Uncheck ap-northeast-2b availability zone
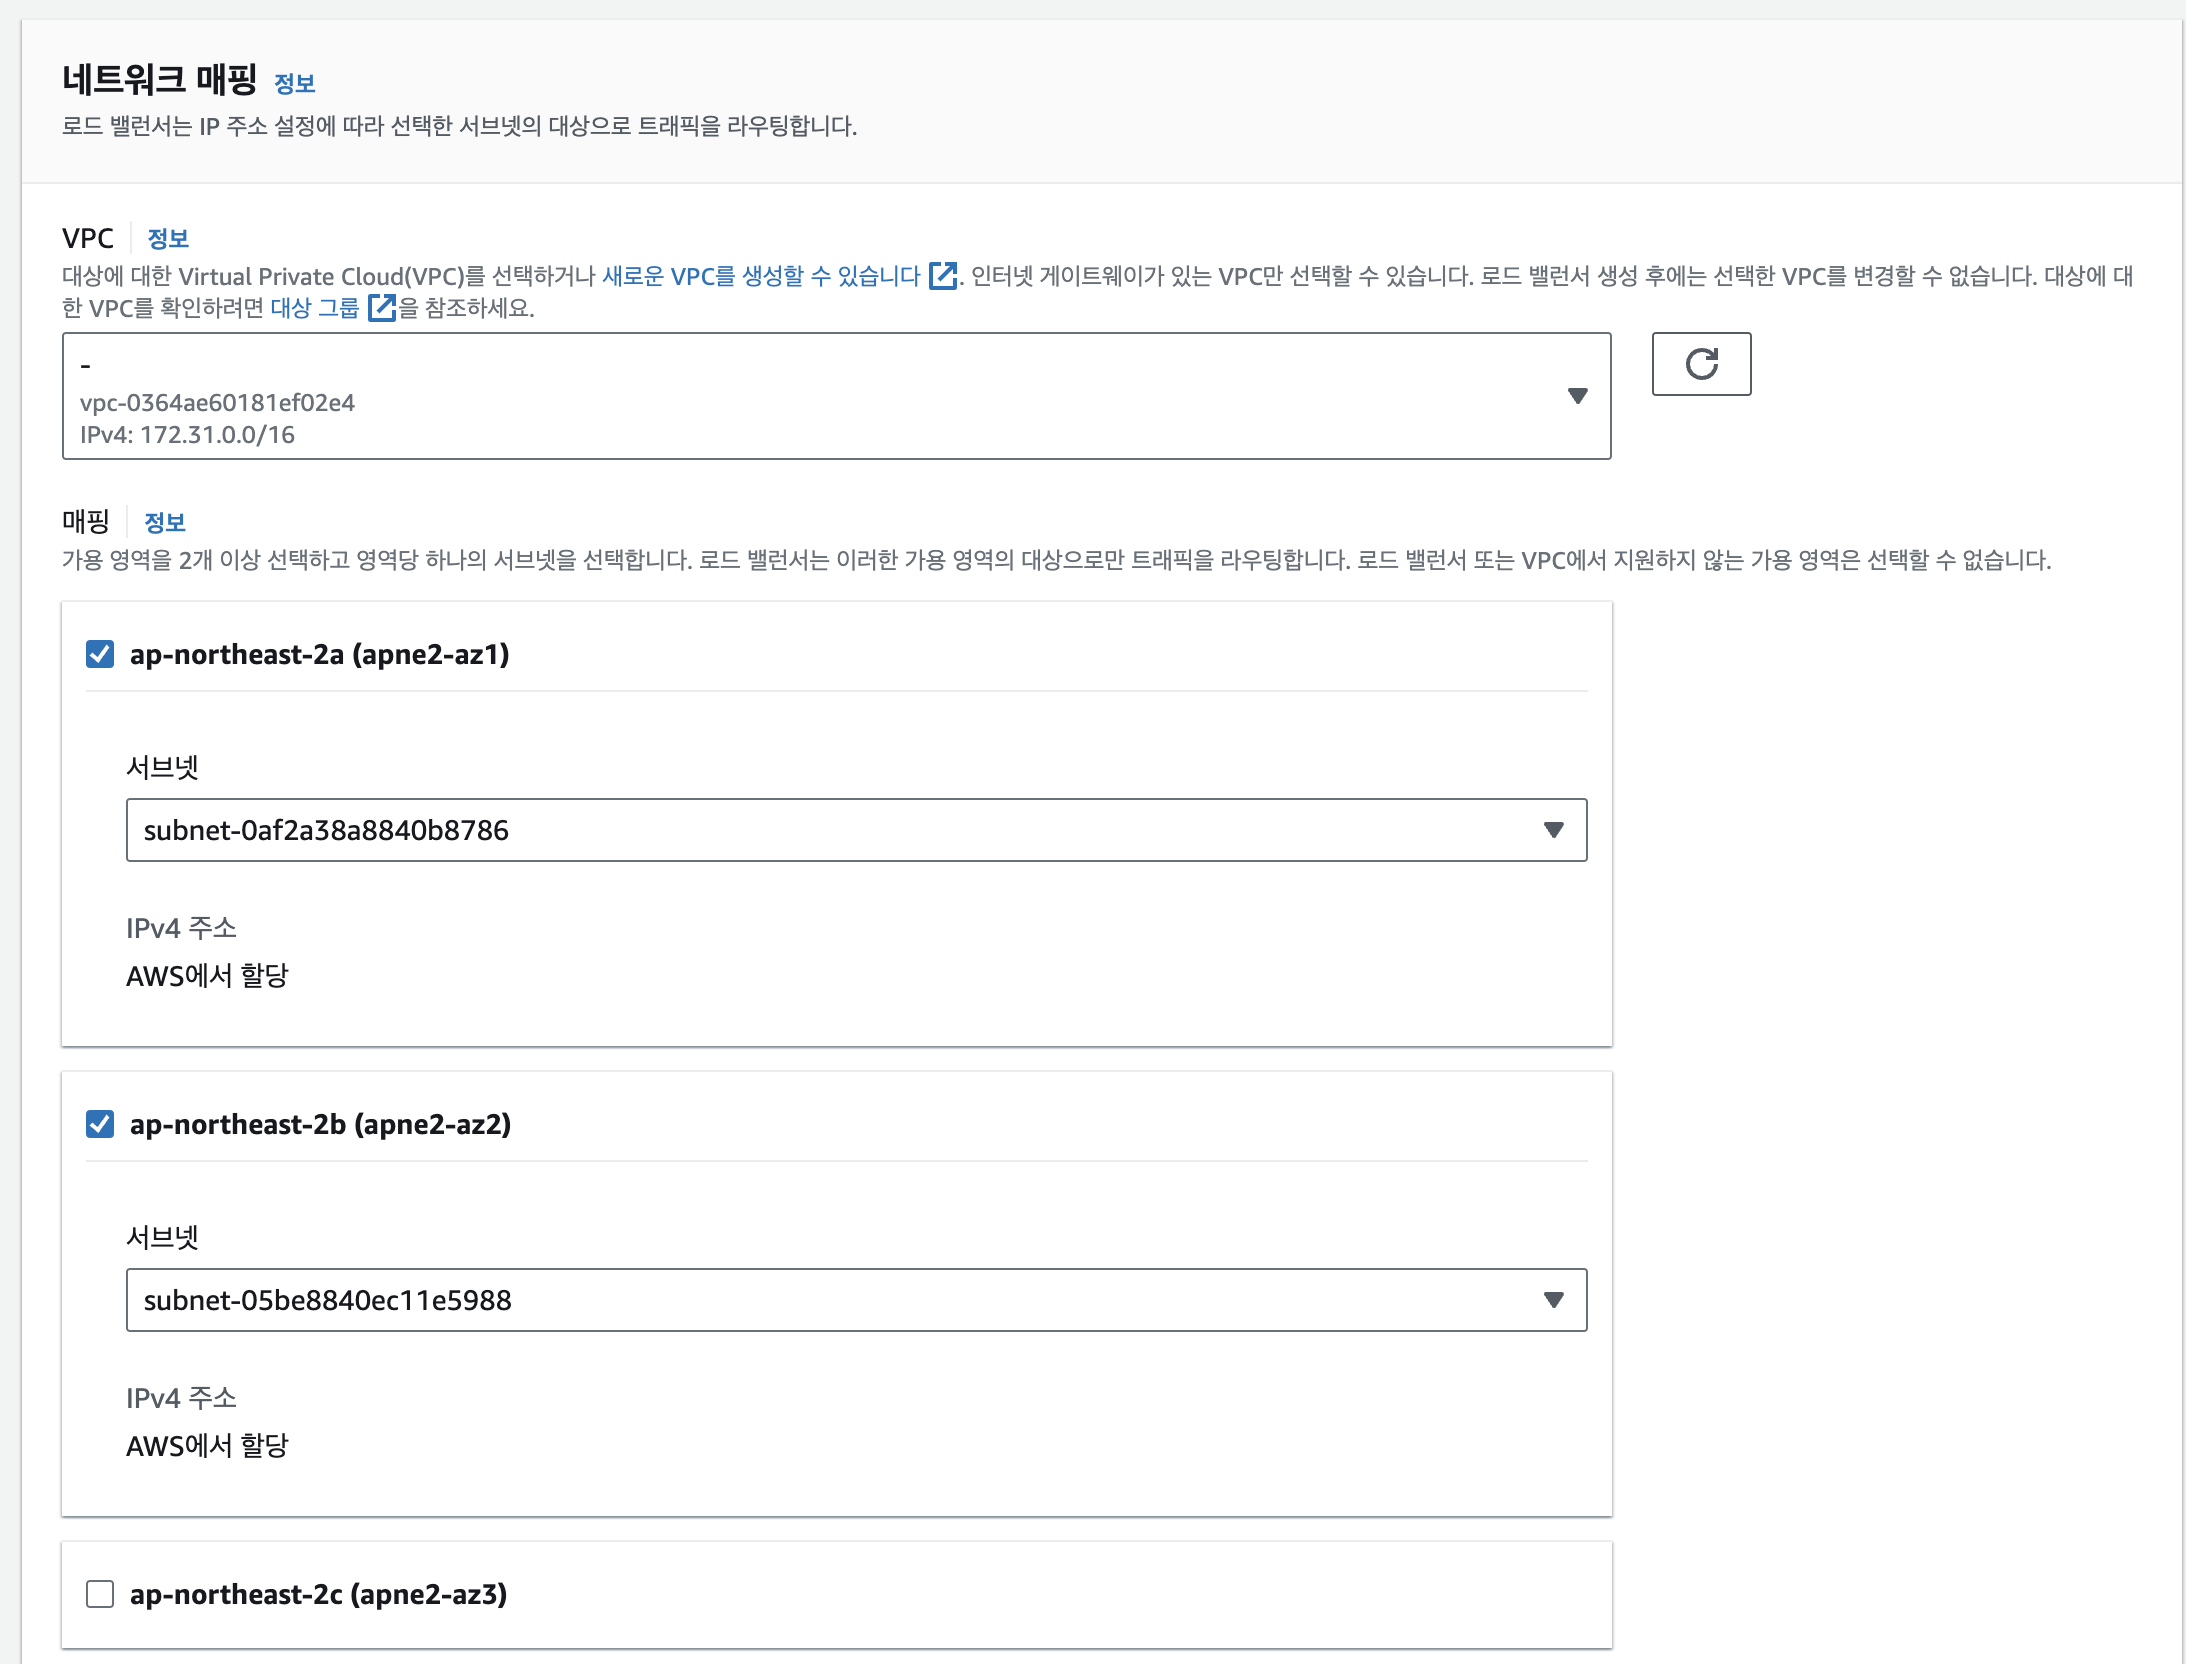 tap(100, 1124)
